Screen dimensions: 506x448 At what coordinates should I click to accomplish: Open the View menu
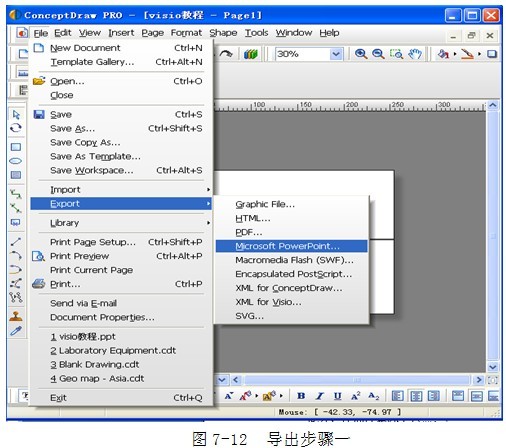90,33
